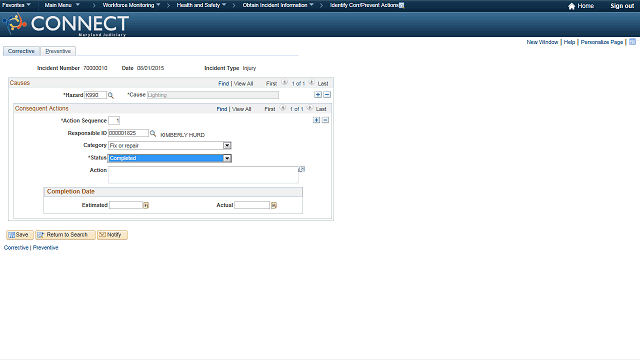Screen dimensions: 640x360
Task: Click the bottom Preventive link
Action: coord(45,248)
